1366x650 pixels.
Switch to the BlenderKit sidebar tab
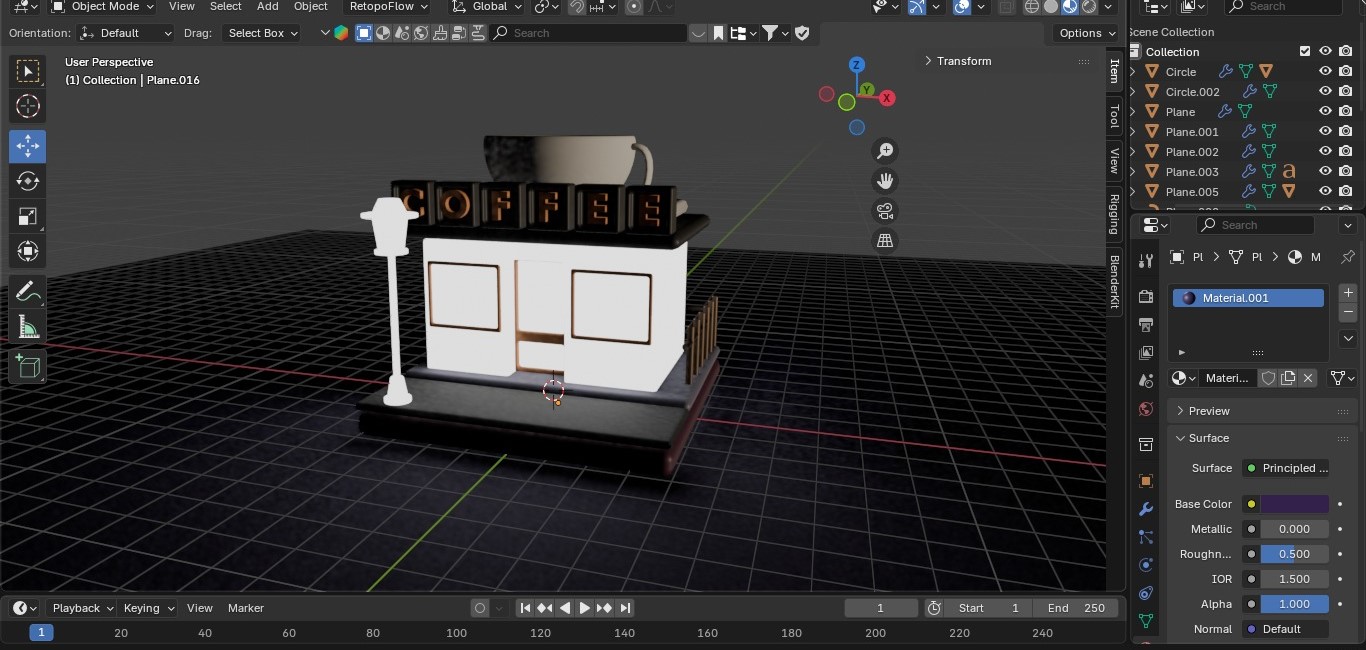coord(1114,281)
